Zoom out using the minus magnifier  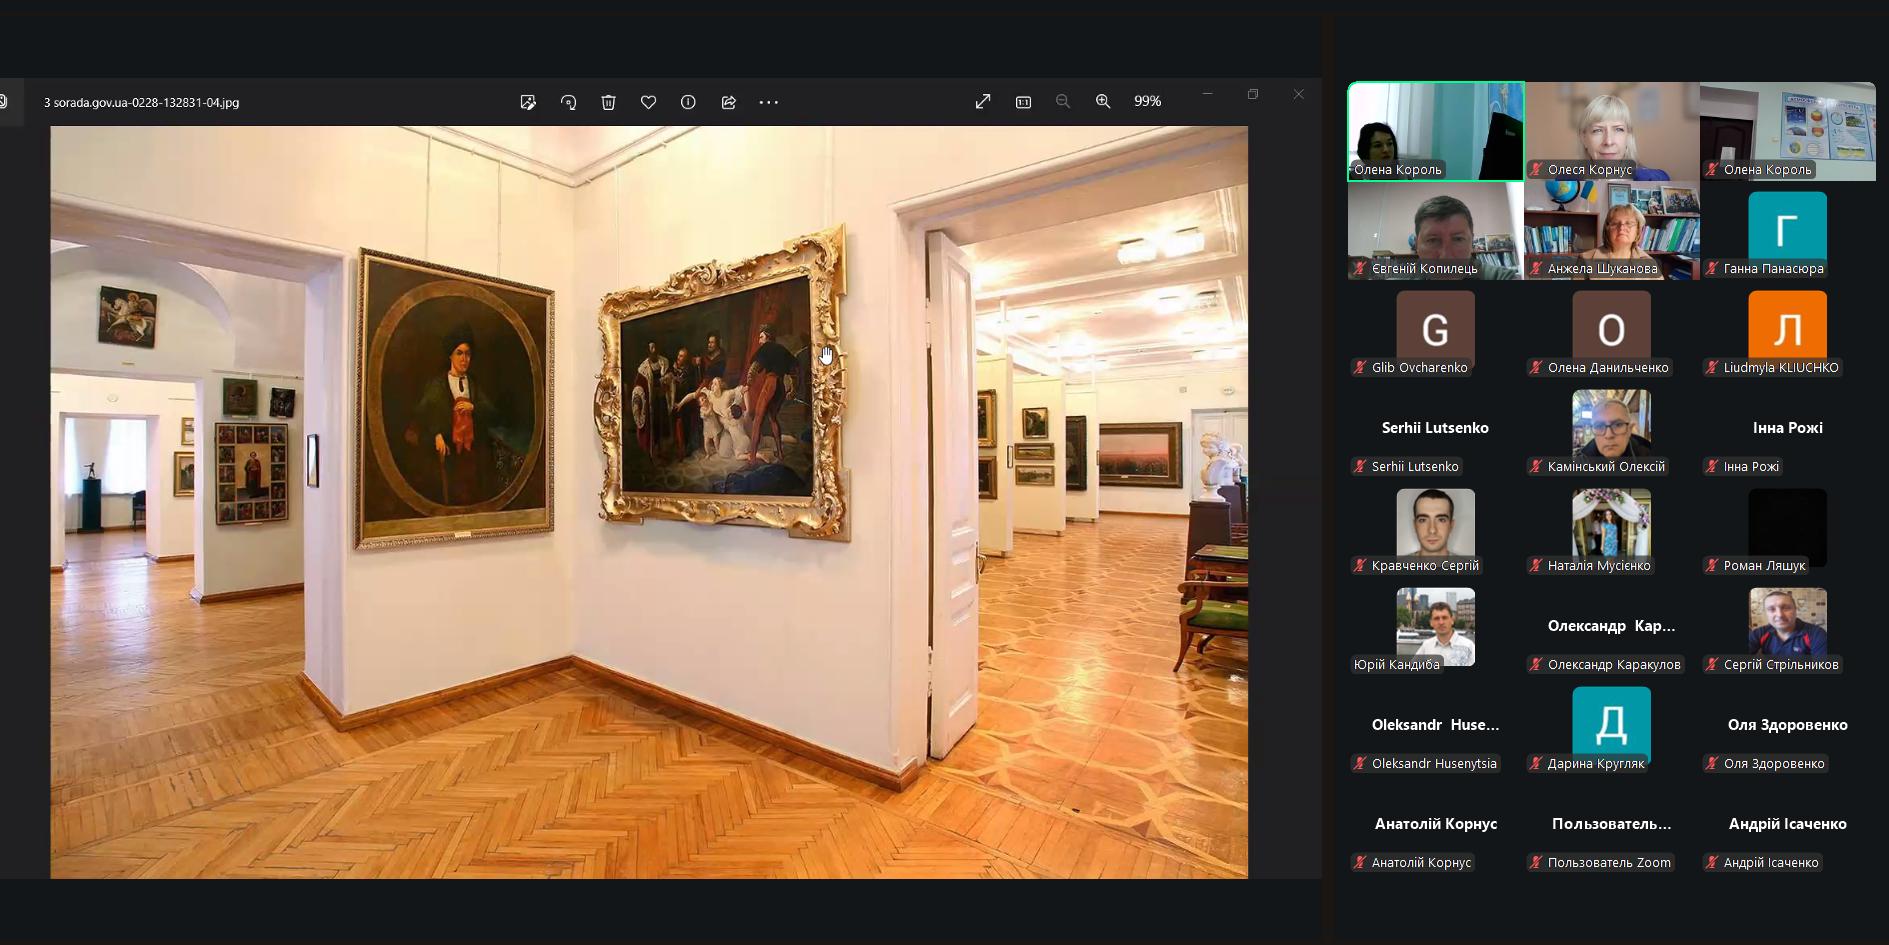coord(1063,101)
